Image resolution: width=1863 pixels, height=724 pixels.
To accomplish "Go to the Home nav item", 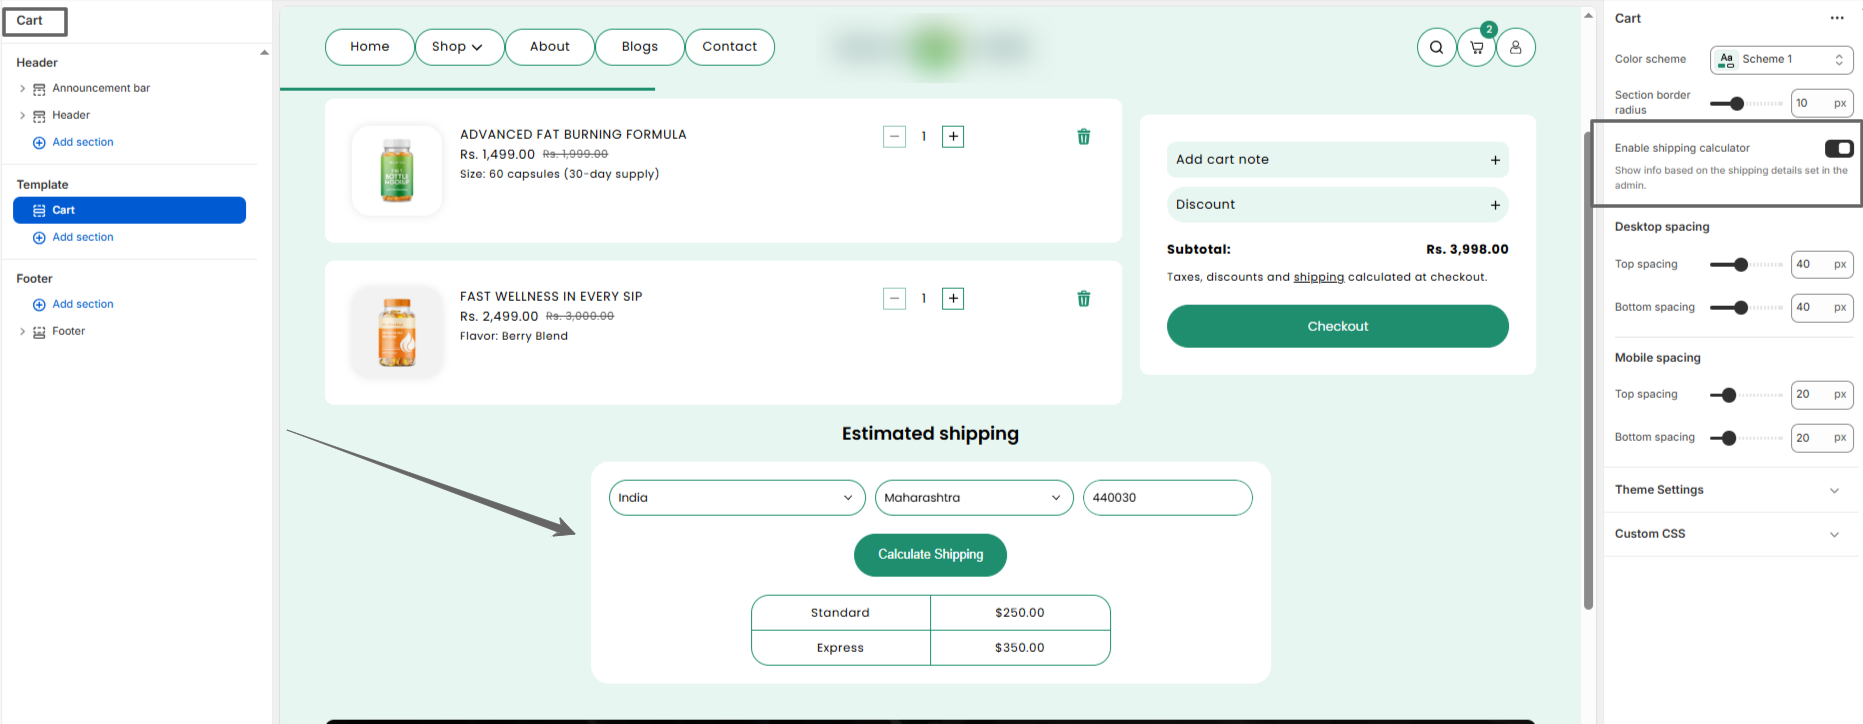I will pyautogui.click(x=370, y=47).
